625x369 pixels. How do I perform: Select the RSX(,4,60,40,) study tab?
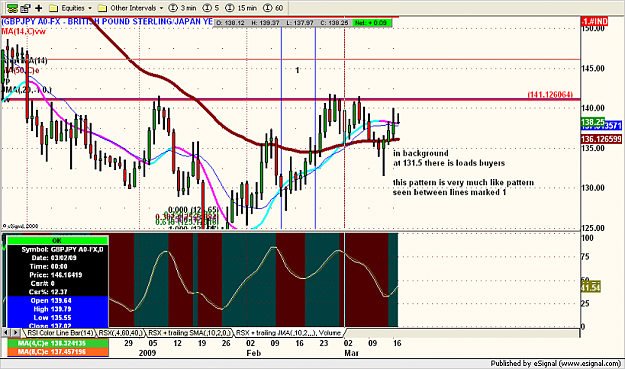[x=120, y=332]
